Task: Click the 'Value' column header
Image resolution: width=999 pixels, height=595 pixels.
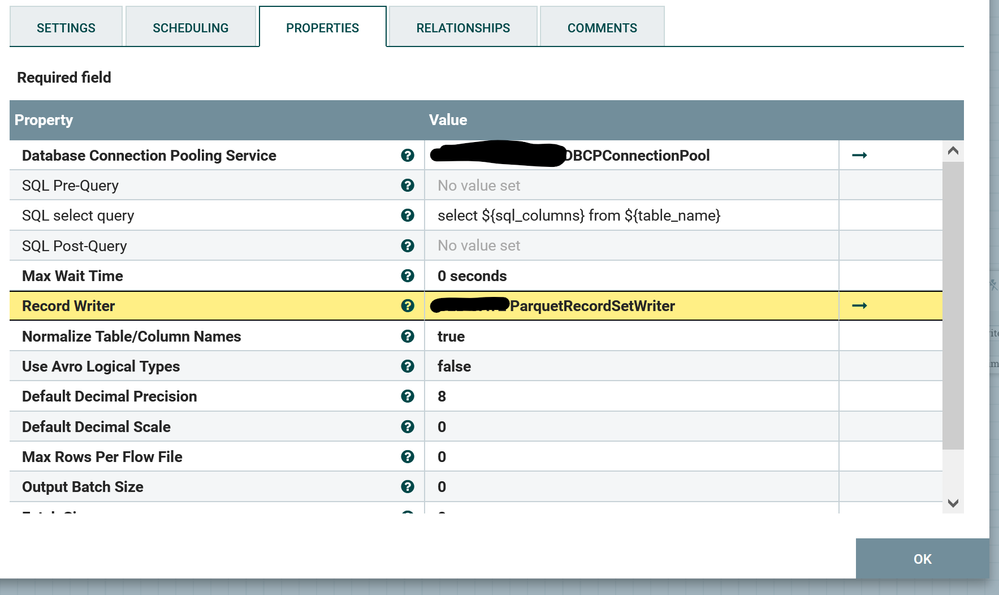Action: [448, 120]
